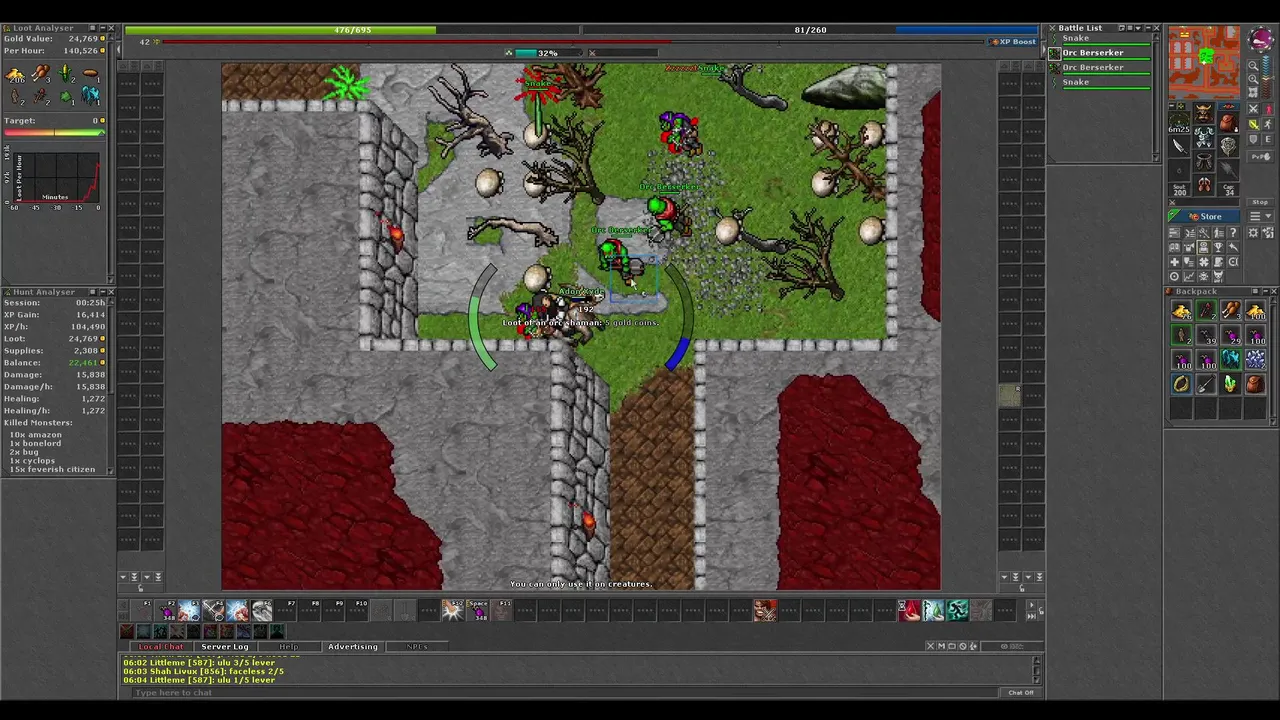Switch to Local Chat tab

[160, 647]
